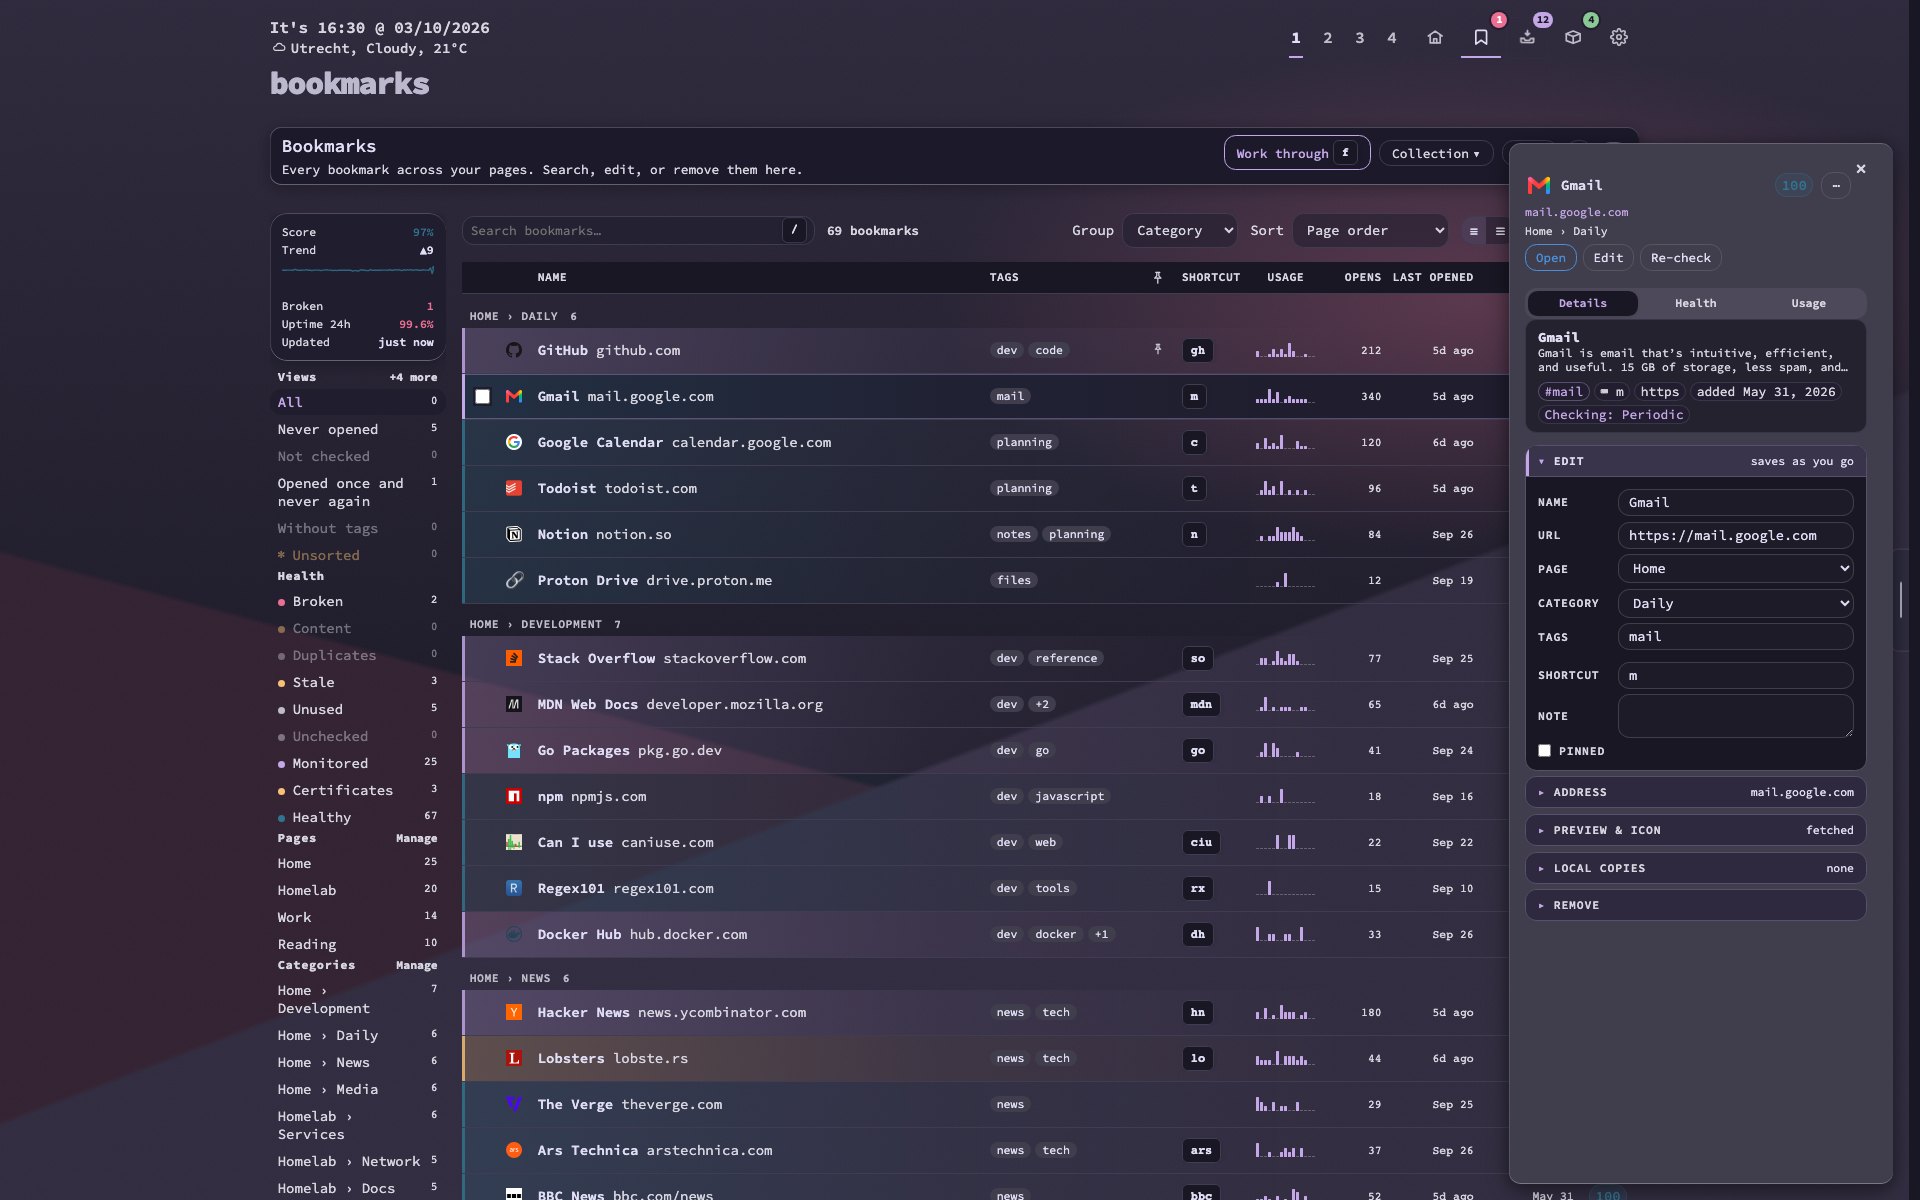
Task: Click the Hacker News favicon
Action: (514, 1012)
